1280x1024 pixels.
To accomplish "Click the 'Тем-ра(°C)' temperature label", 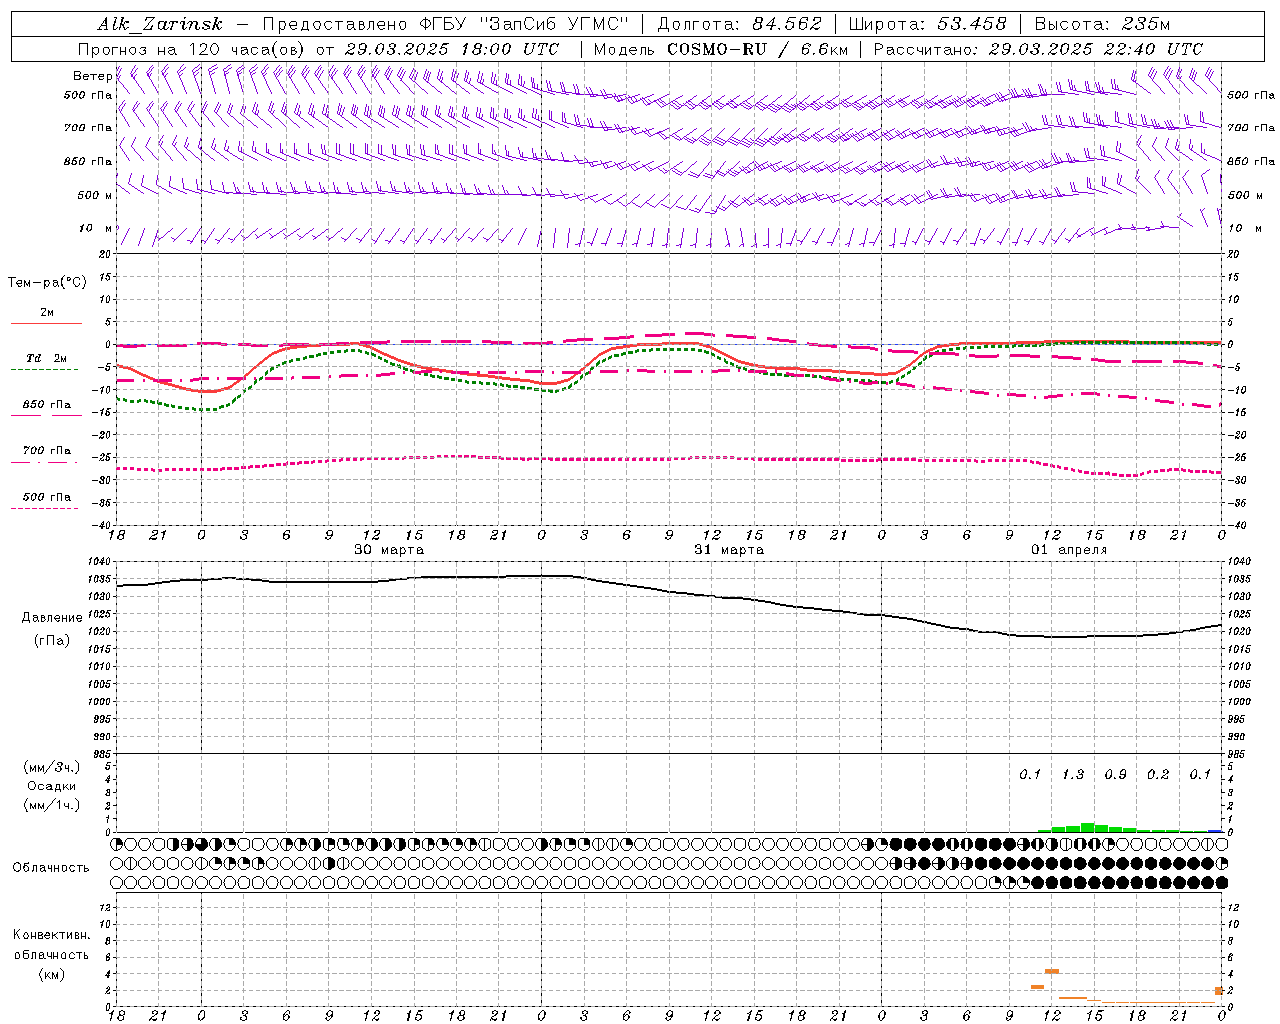I will tap(47, 283).
